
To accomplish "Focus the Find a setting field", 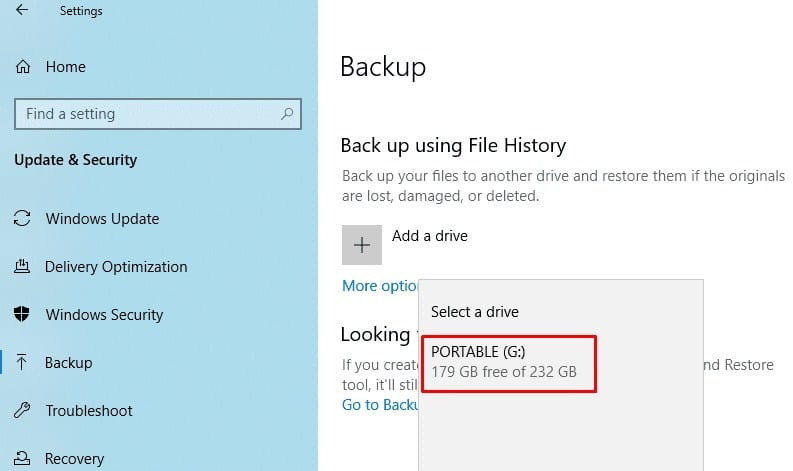I will (158, 114).
